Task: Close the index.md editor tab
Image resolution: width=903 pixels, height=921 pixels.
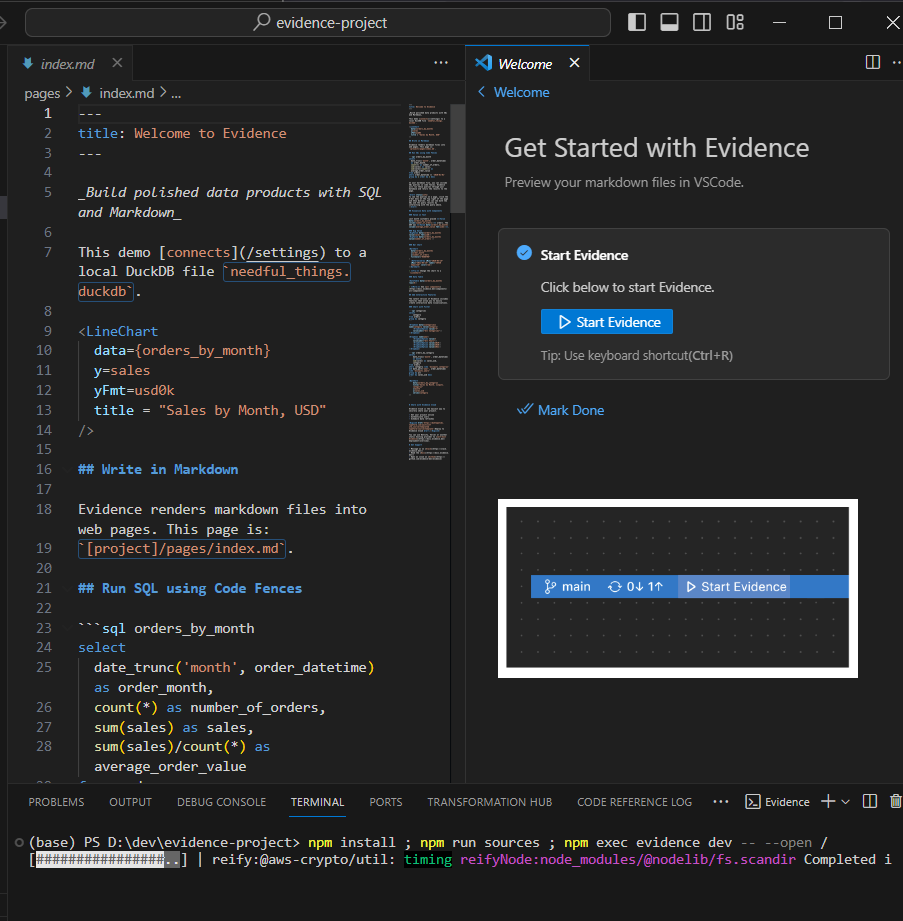Action: click(x=117, y=63)
